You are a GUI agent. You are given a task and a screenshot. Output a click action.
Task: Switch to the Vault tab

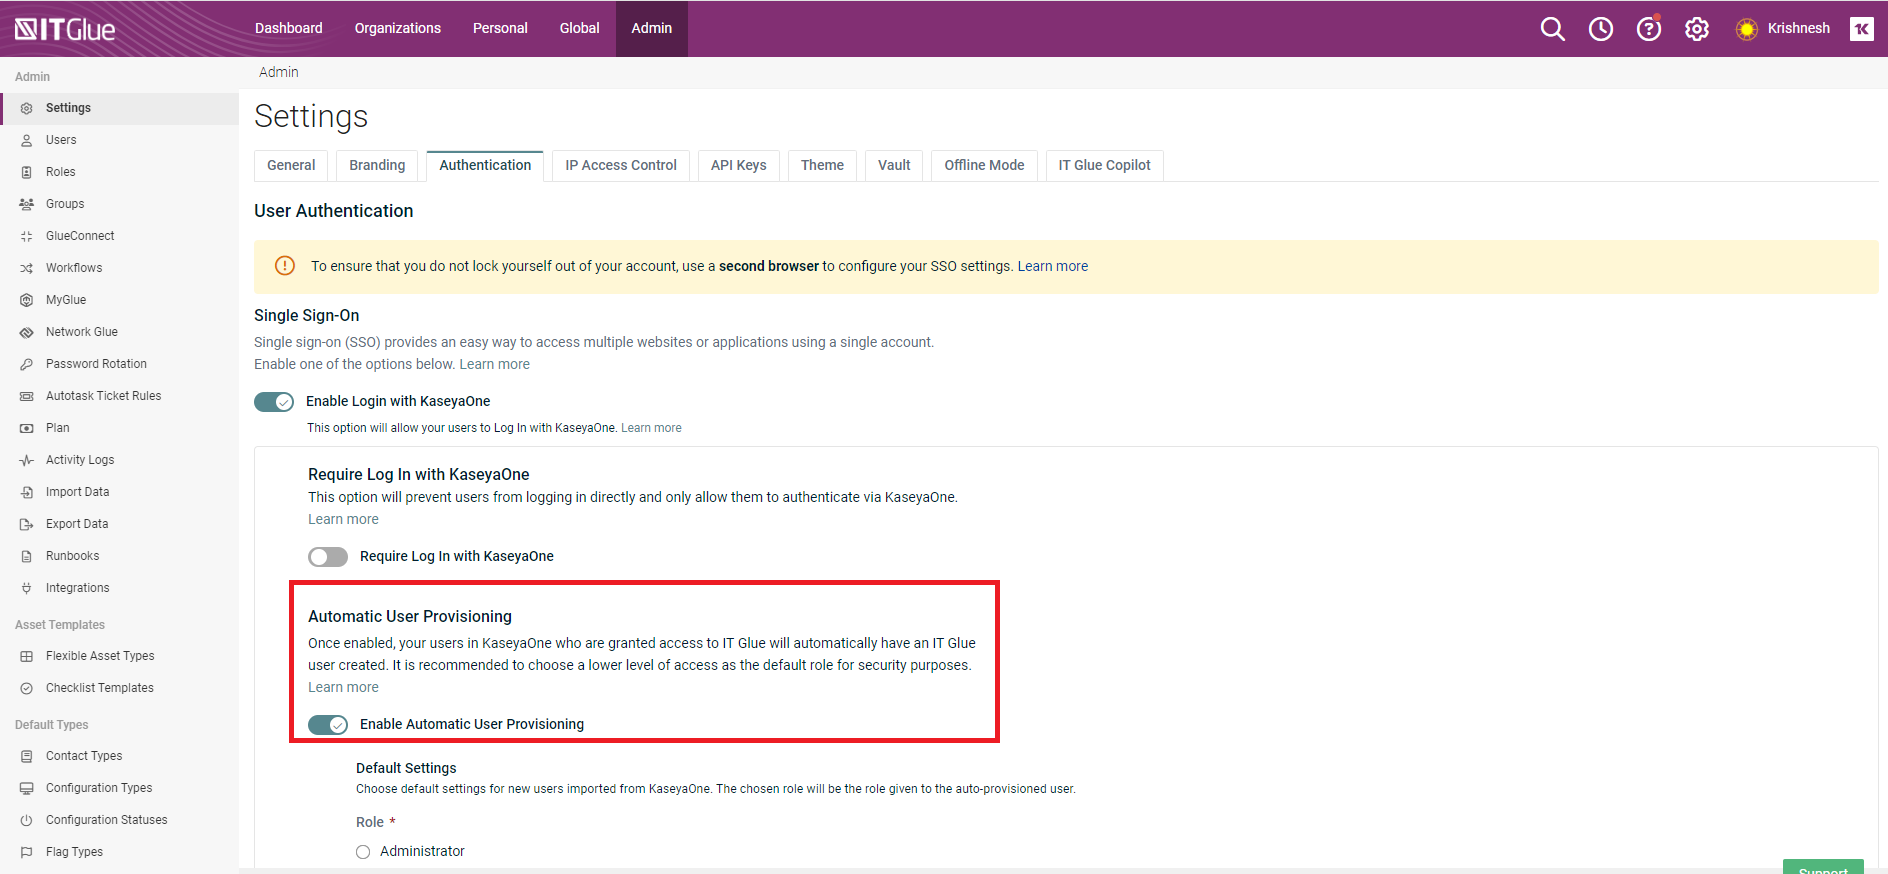[x=894, y=166]
